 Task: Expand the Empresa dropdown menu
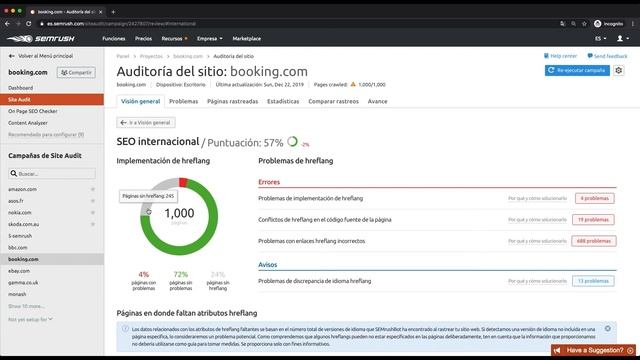210,38
